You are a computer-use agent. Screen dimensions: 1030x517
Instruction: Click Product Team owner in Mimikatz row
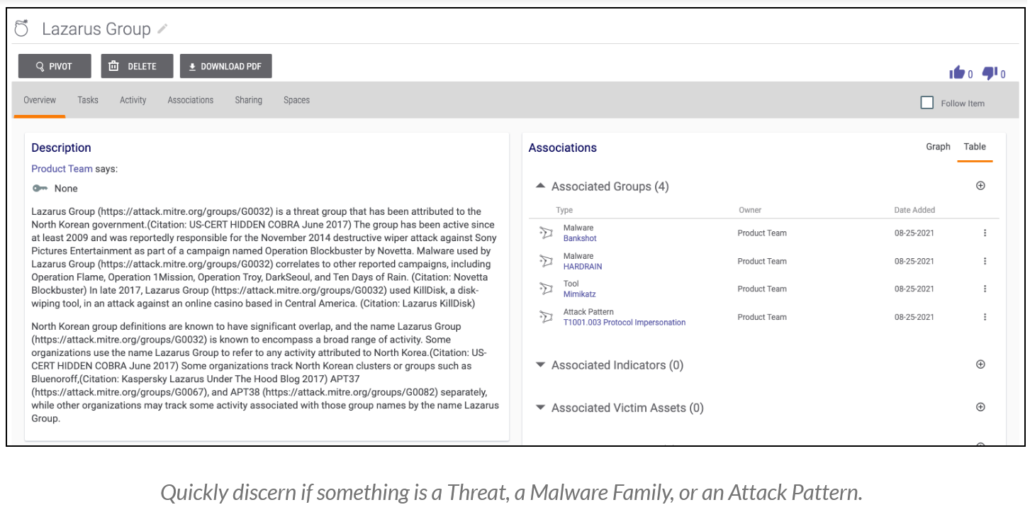tap(761, 289)
